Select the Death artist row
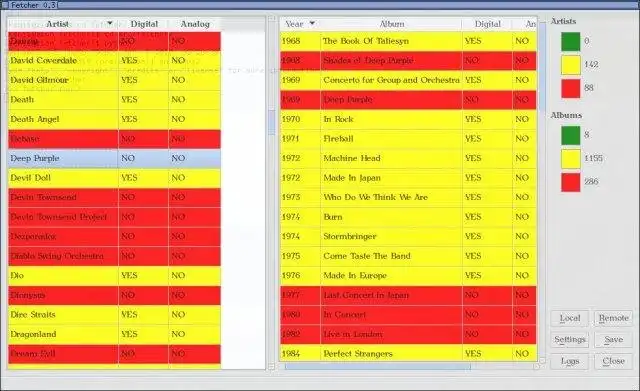Image resolution: width=640 pixels, height=391 pixels. pos(114,100)
